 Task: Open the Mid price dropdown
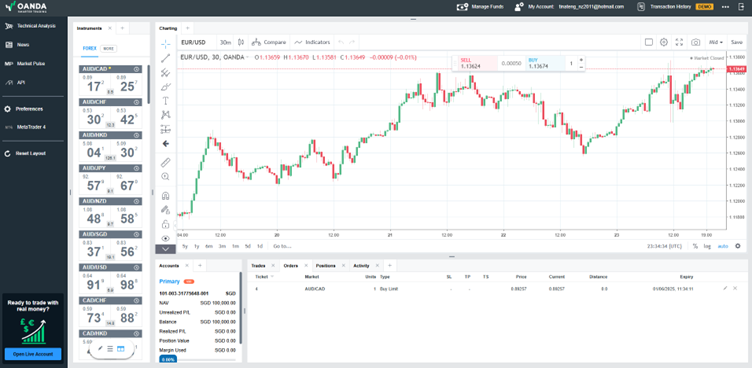[x=716, y=42]
